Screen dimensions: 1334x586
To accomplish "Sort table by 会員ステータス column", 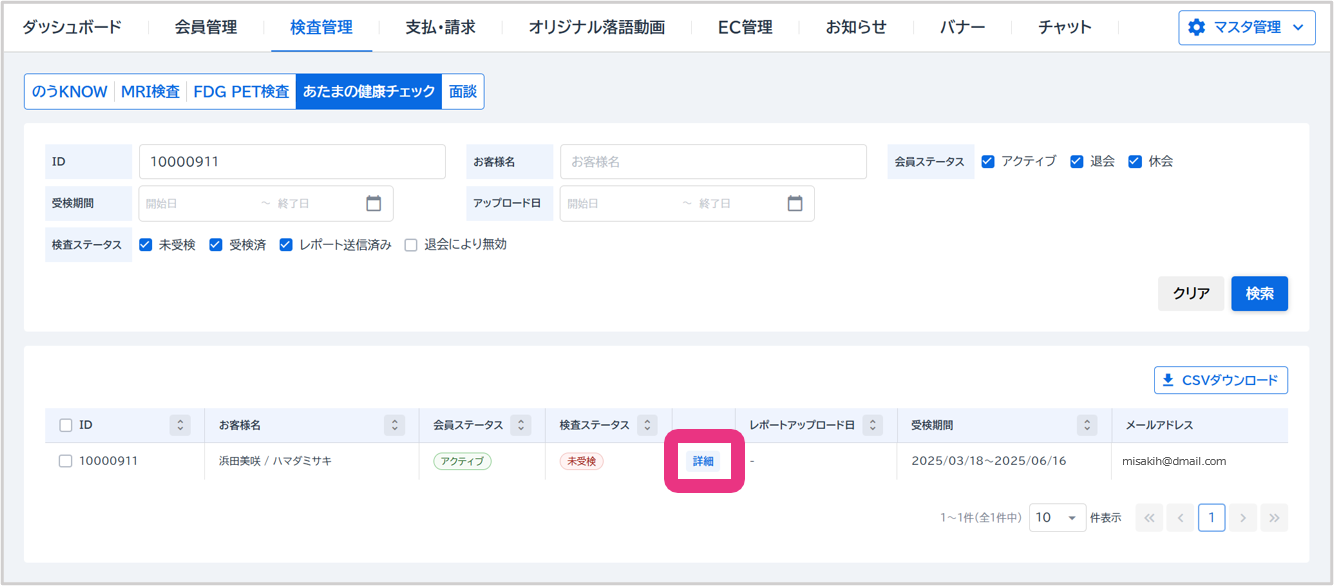I will point(520,425).
